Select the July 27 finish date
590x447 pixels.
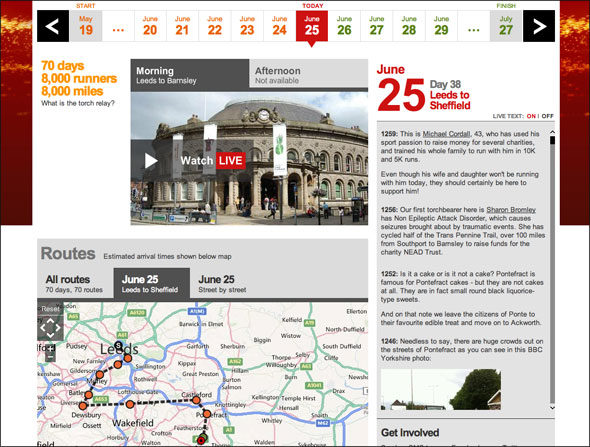[506, 26]
